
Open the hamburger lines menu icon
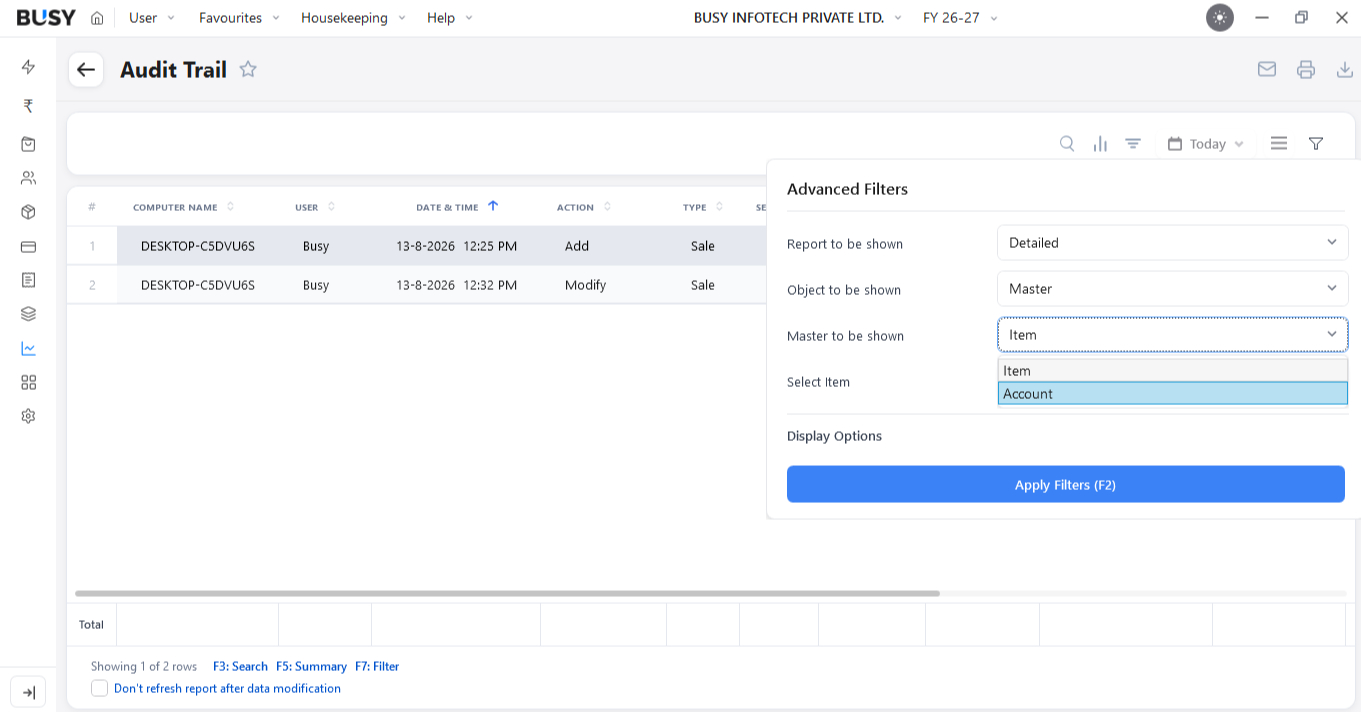click(x=1279, y=144)
